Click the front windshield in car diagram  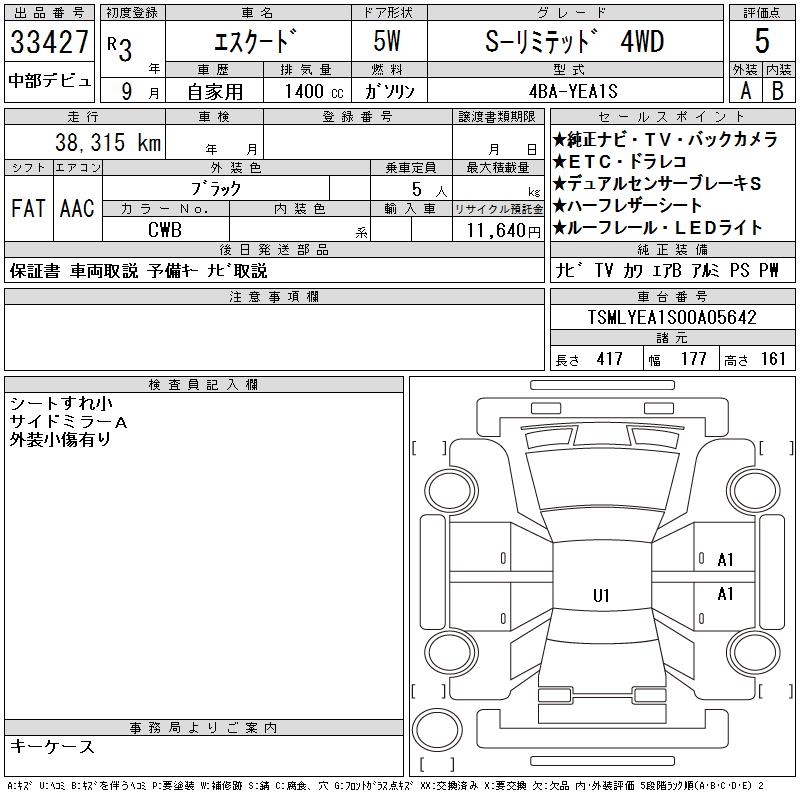click(603, 480)
